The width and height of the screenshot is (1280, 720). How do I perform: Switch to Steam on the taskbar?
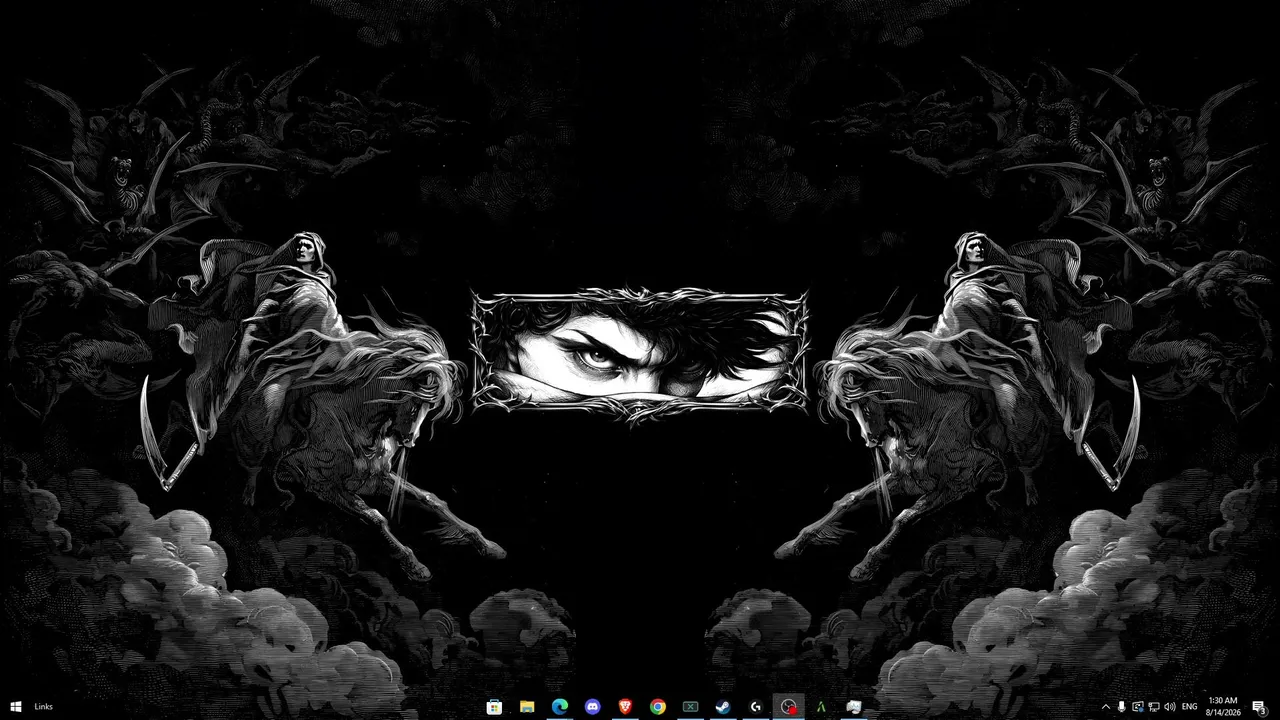(x=722, y=707)
